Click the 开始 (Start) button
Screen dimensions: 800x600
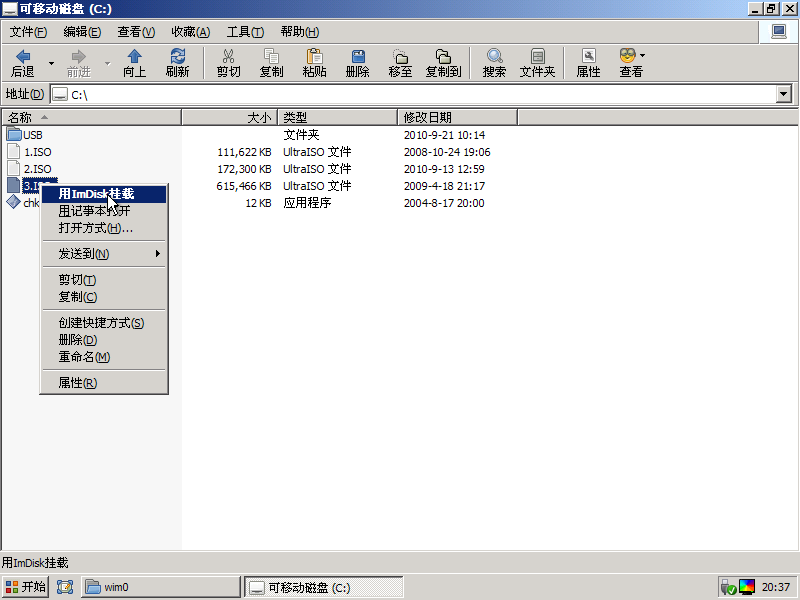25,587
